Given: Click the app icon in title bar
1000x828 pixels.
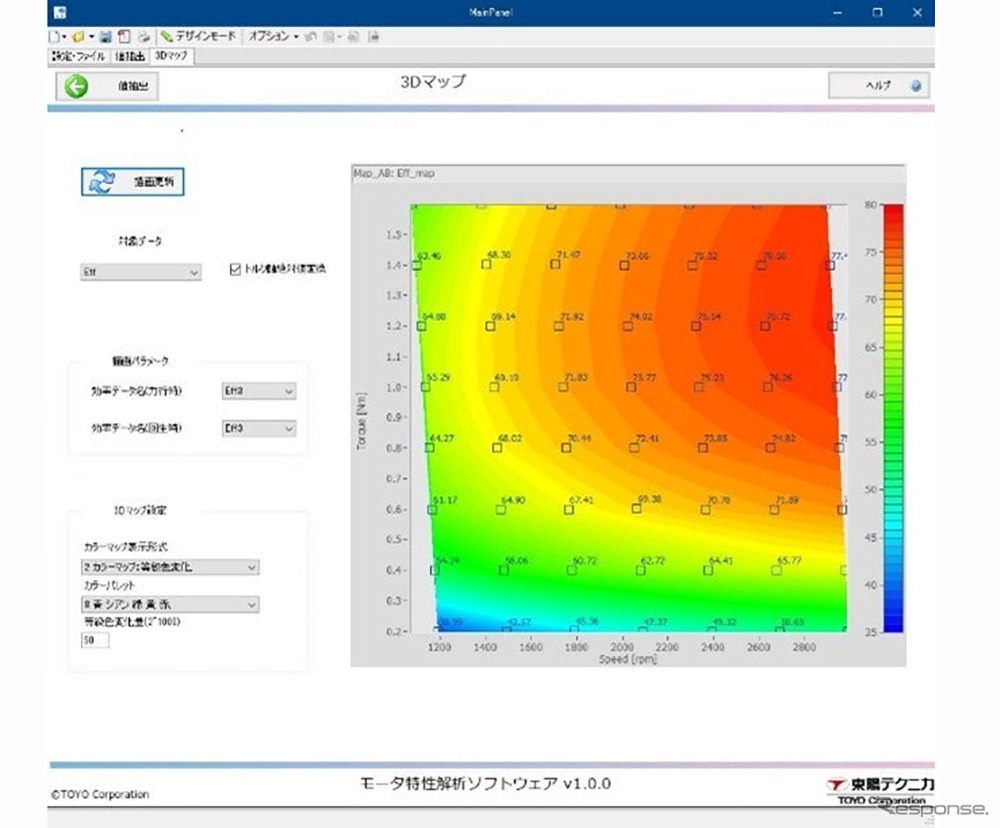Looking at the screenshot, I should pos(59,12).
